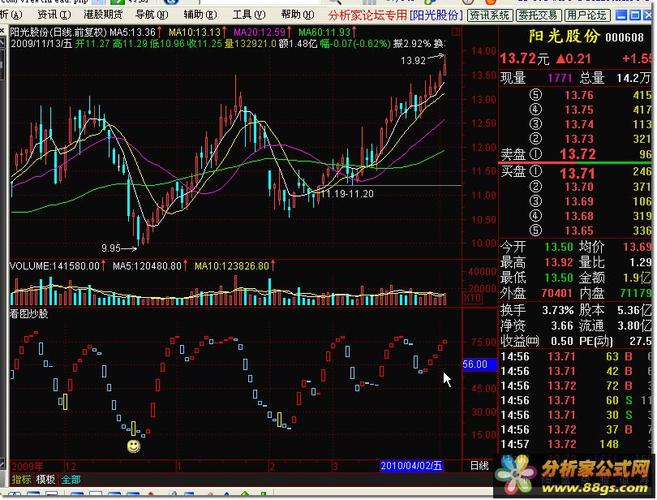Select the 全部 tab at bottom
This screenshot has width=657, height=500.
pyautogui.click(x=70, y=479)
